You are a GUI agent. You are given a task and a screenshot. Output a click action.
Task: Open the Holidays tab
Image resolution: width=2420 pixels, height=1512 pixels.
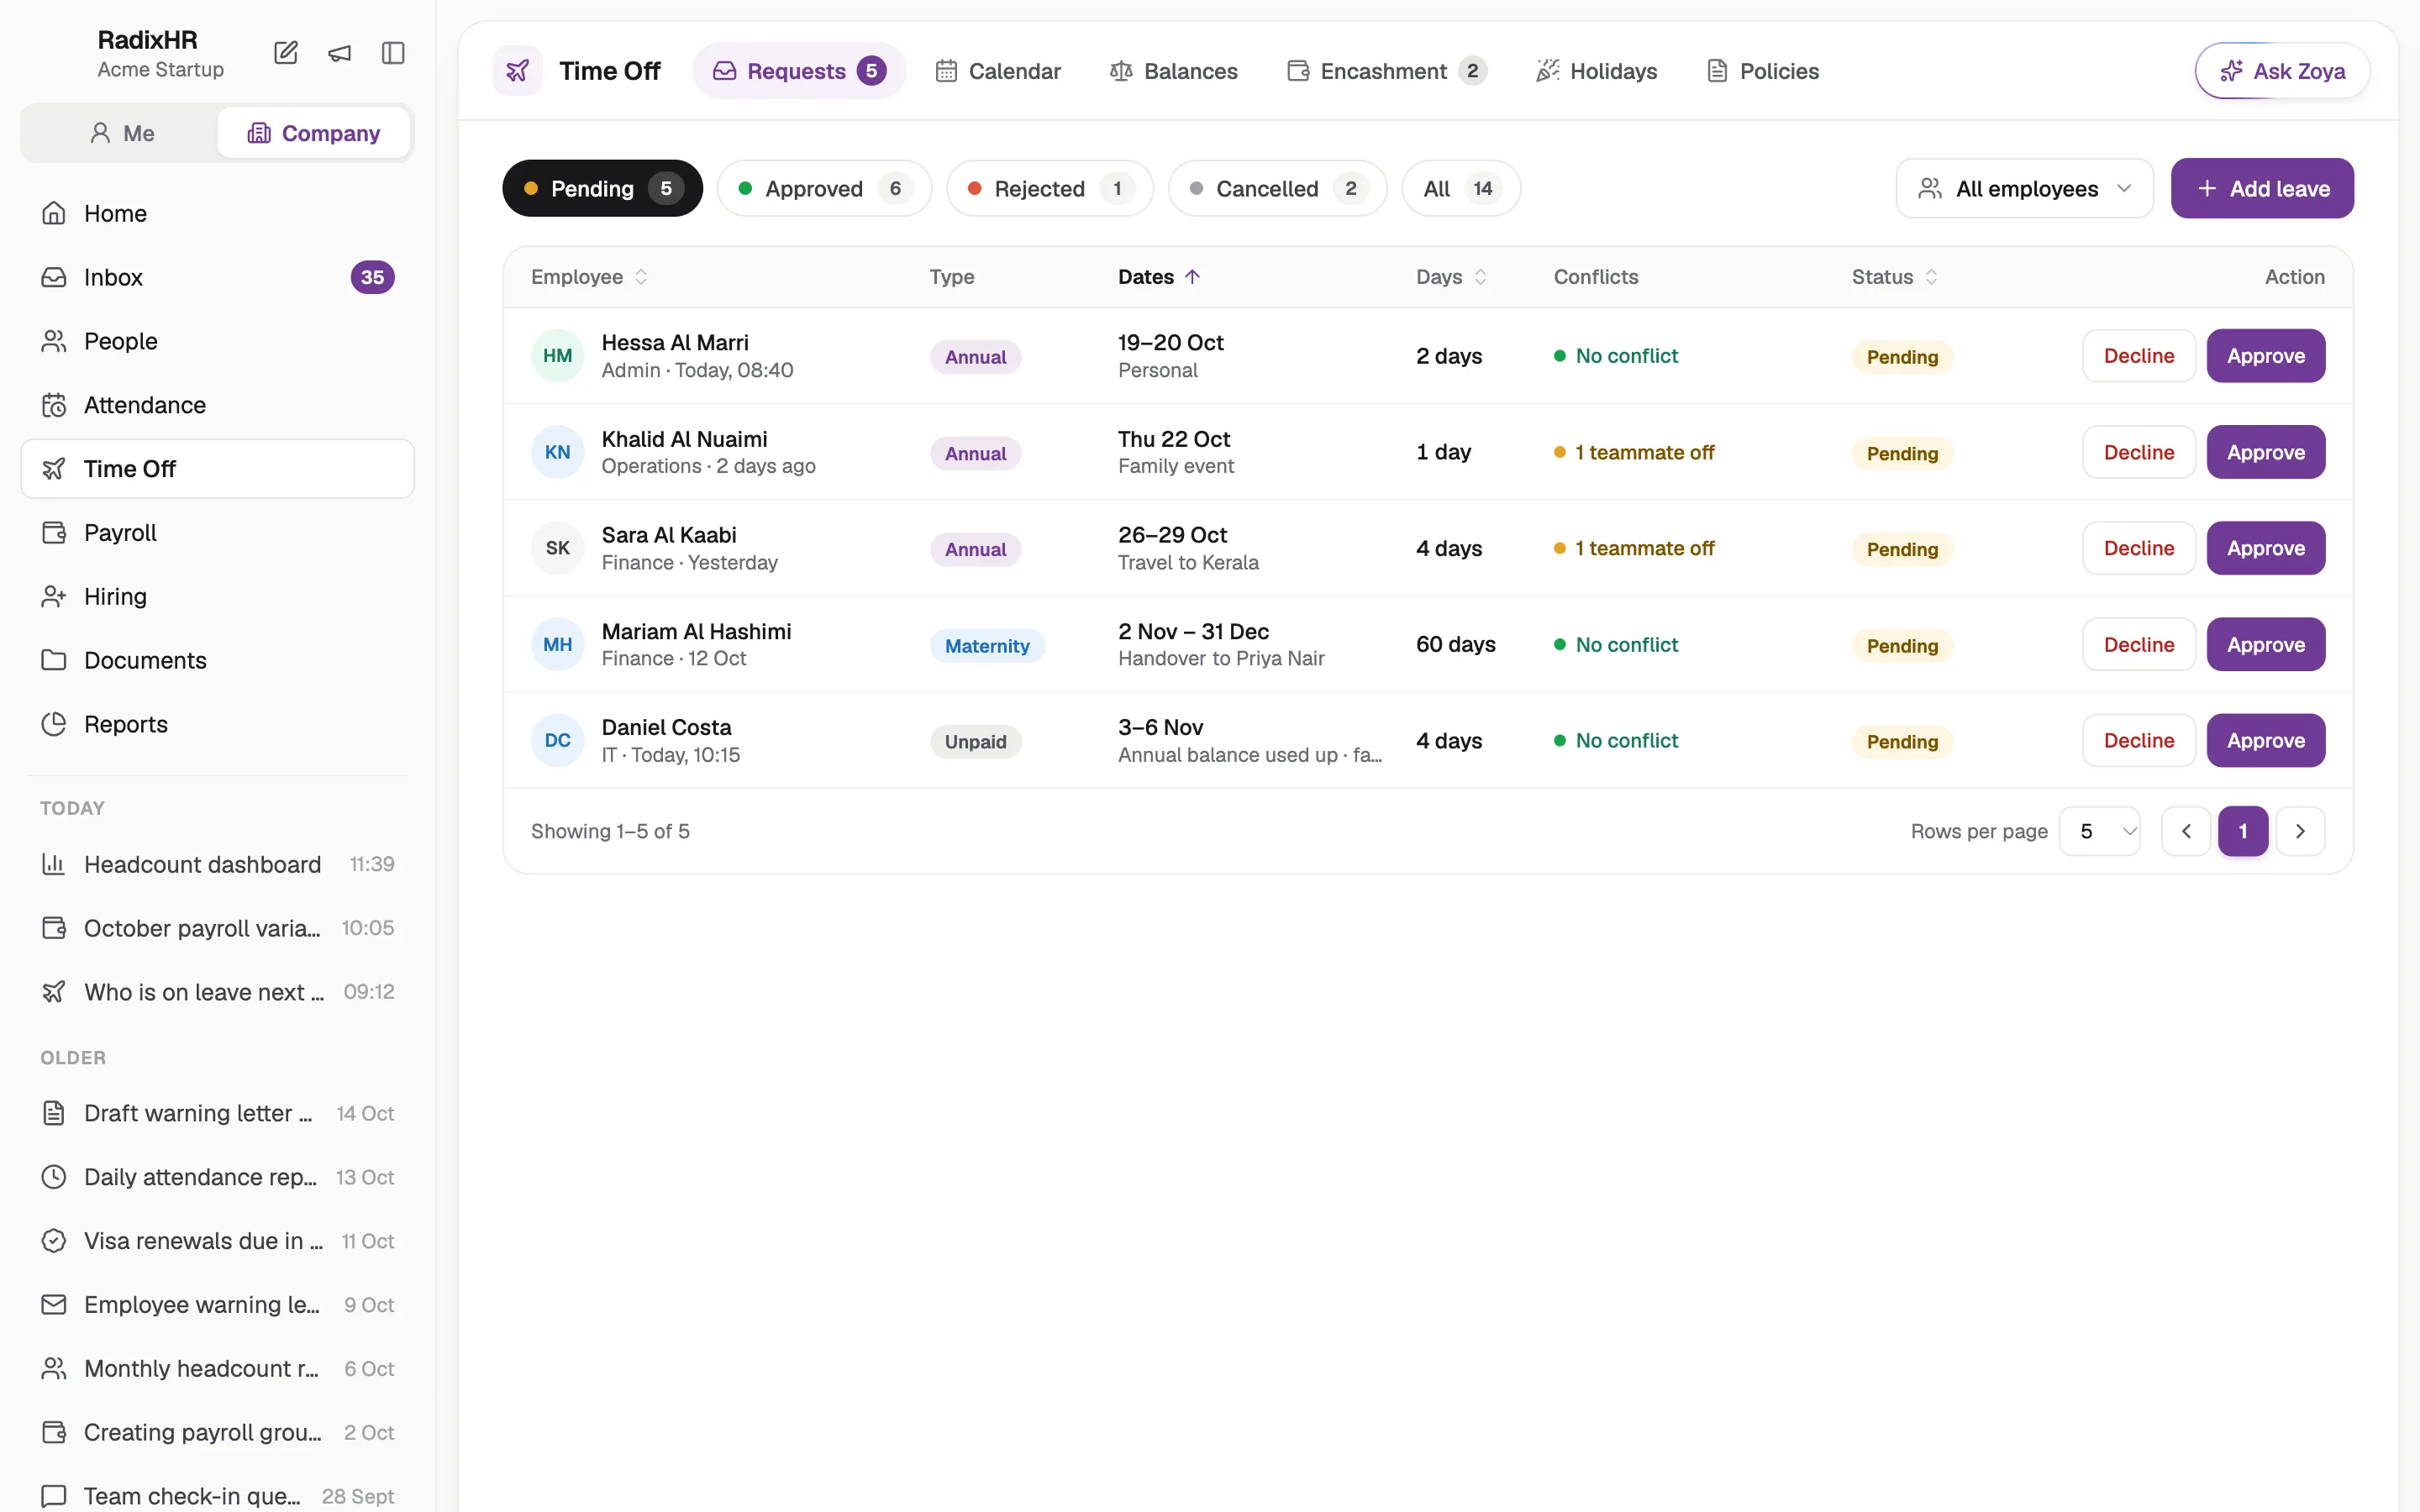tap(1596, 71)
